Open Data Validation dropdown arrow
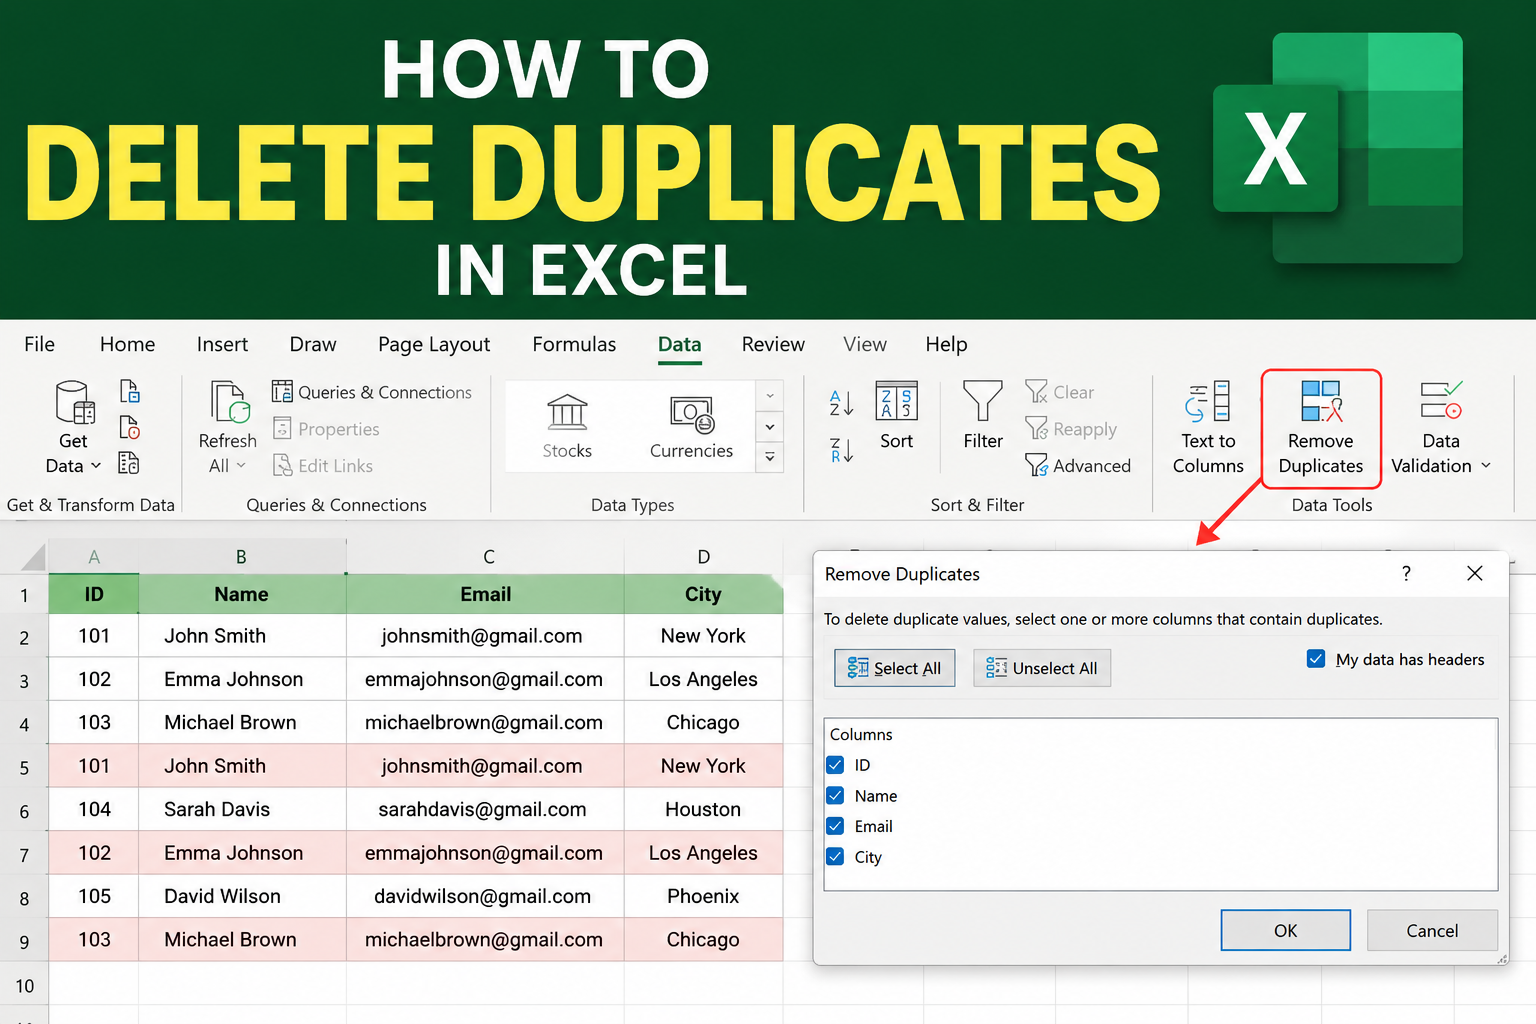The height and width of the screenshot is (1024, 1536). [x=1486, y=466]
